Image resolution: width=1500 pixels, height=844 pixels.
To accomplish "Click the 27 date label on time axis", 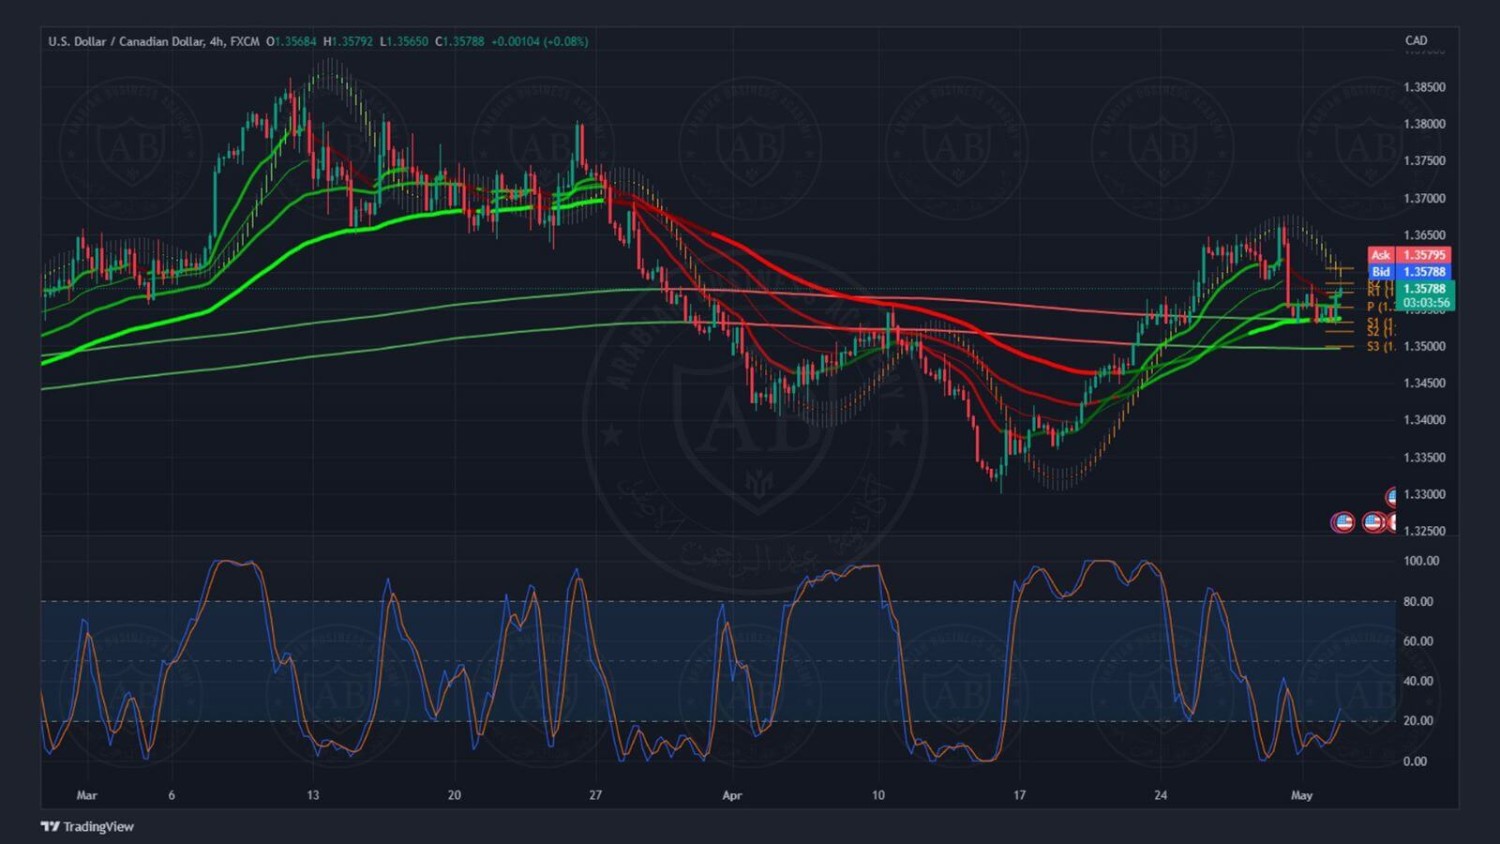I will coord(595,795).
